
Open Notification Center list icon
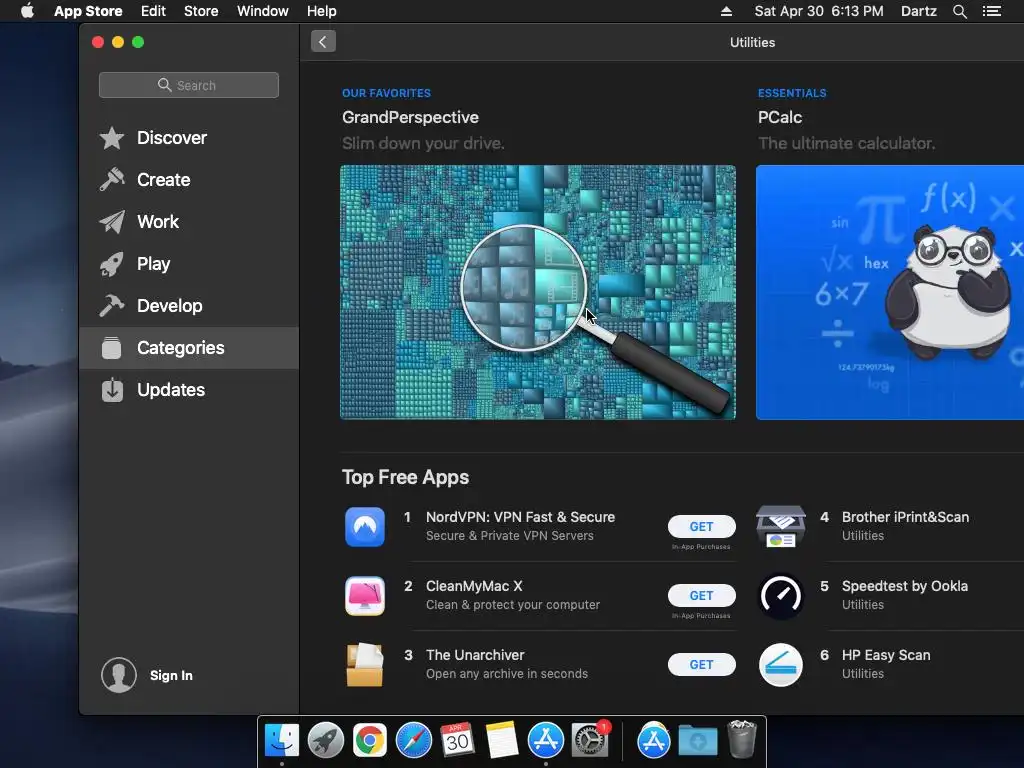pyautogui.click(x=991, y=11)
